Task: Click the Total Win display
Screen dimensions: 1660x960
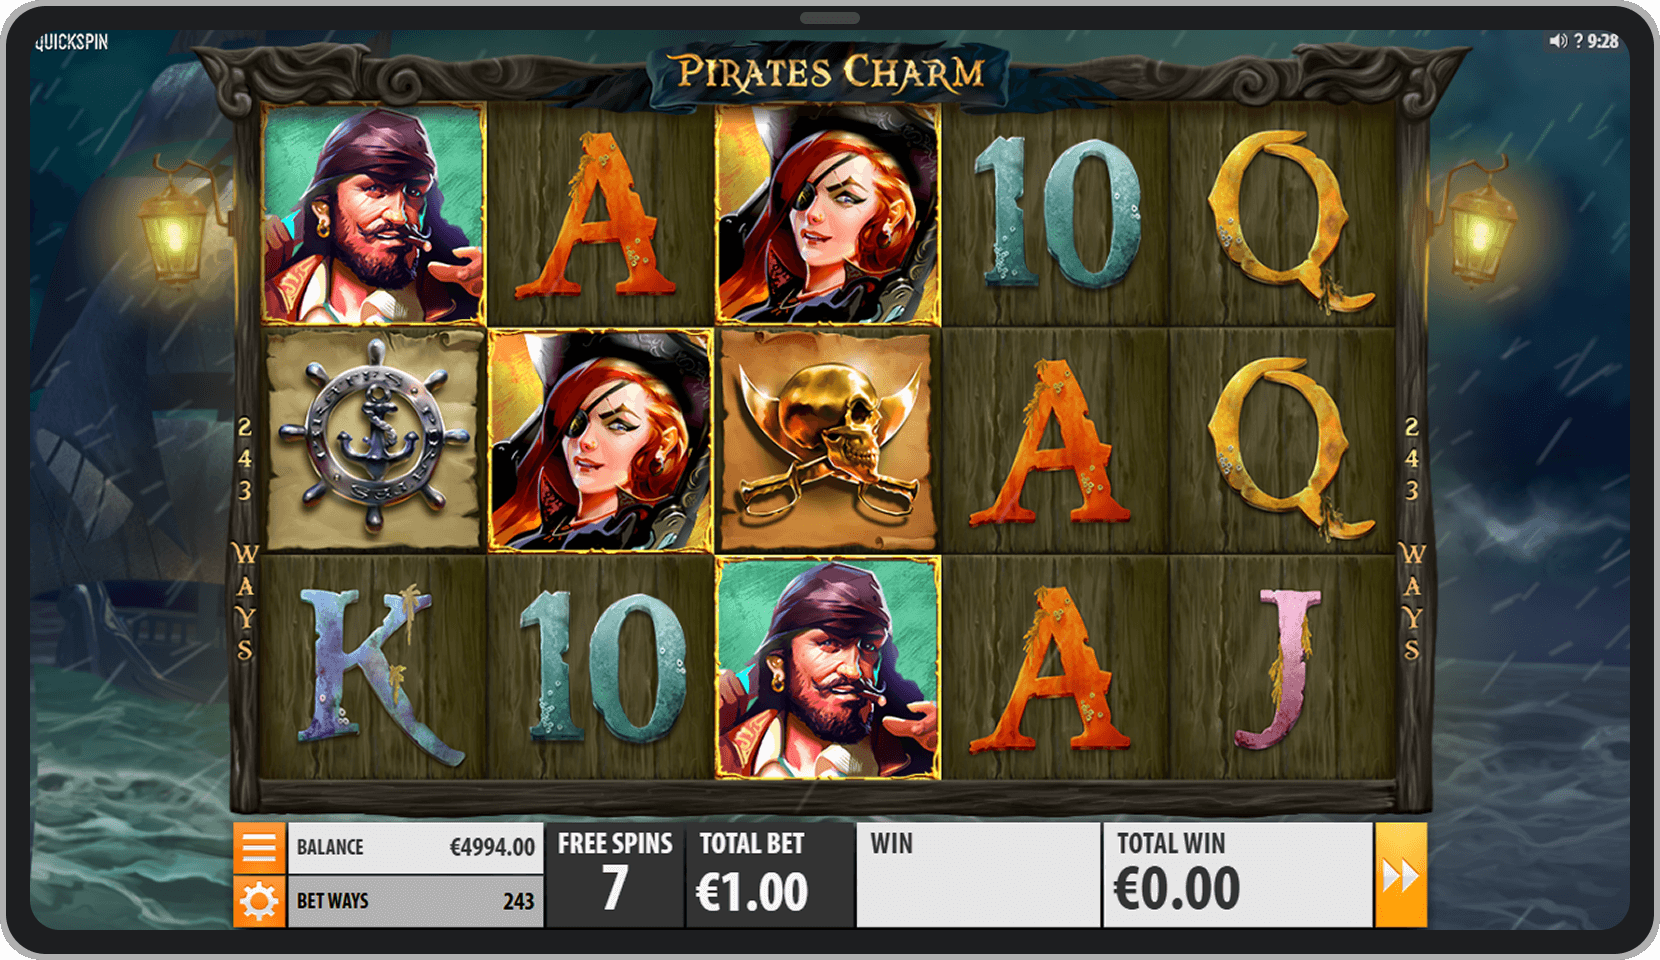Action: pyautogui.click(x=1238, y=875)
